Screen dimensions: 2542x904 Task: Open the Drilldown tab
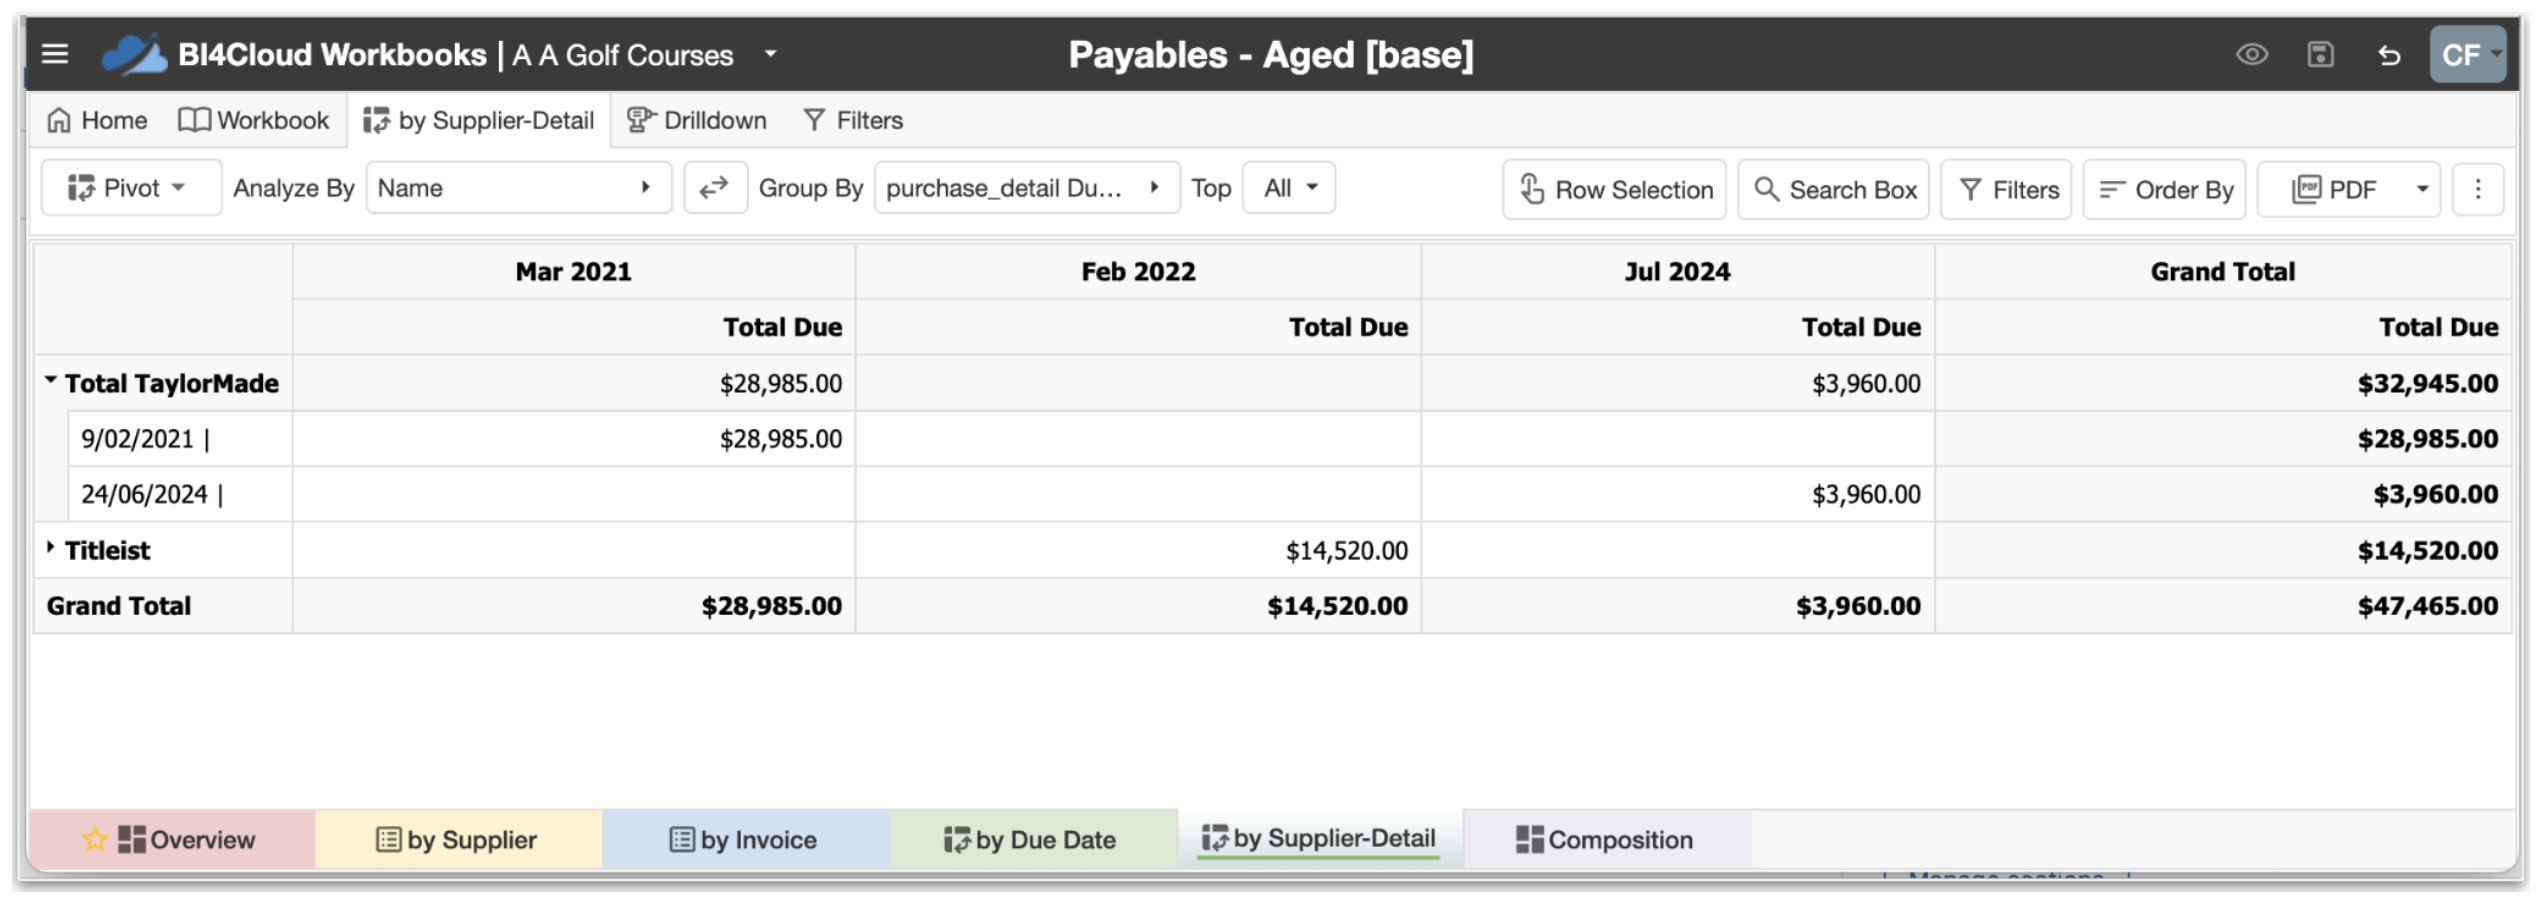[697, 120]
